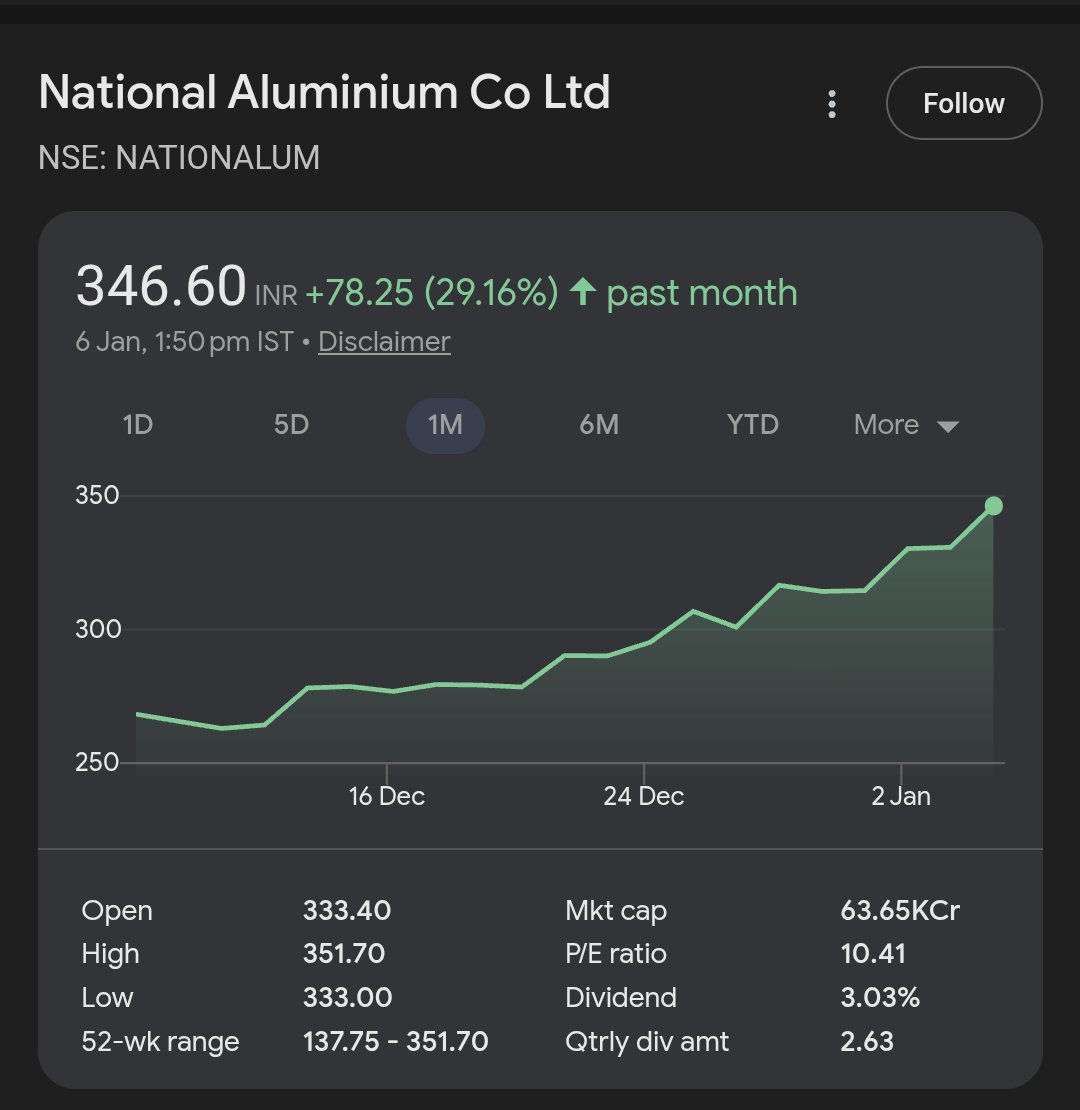Click the P/E ratio label
The width and height of the screenshot is (1080, 1110).
[616, 954]
